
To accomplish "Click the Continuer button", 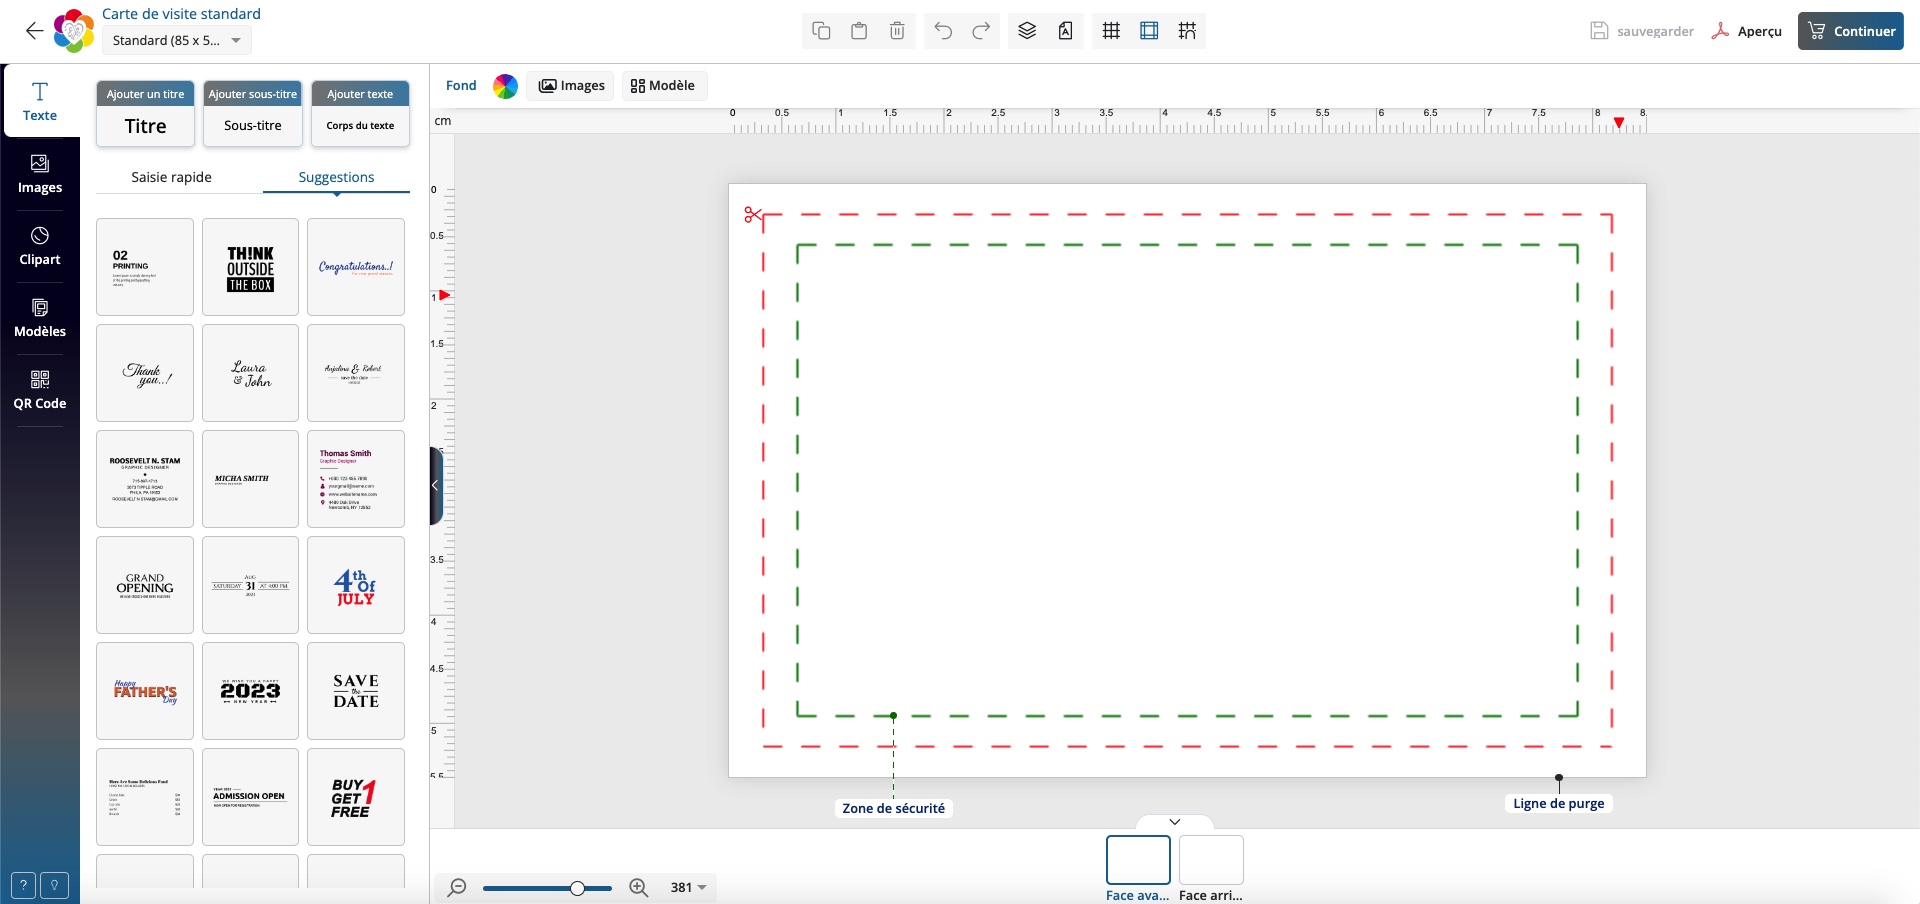I will point(1851,31).
